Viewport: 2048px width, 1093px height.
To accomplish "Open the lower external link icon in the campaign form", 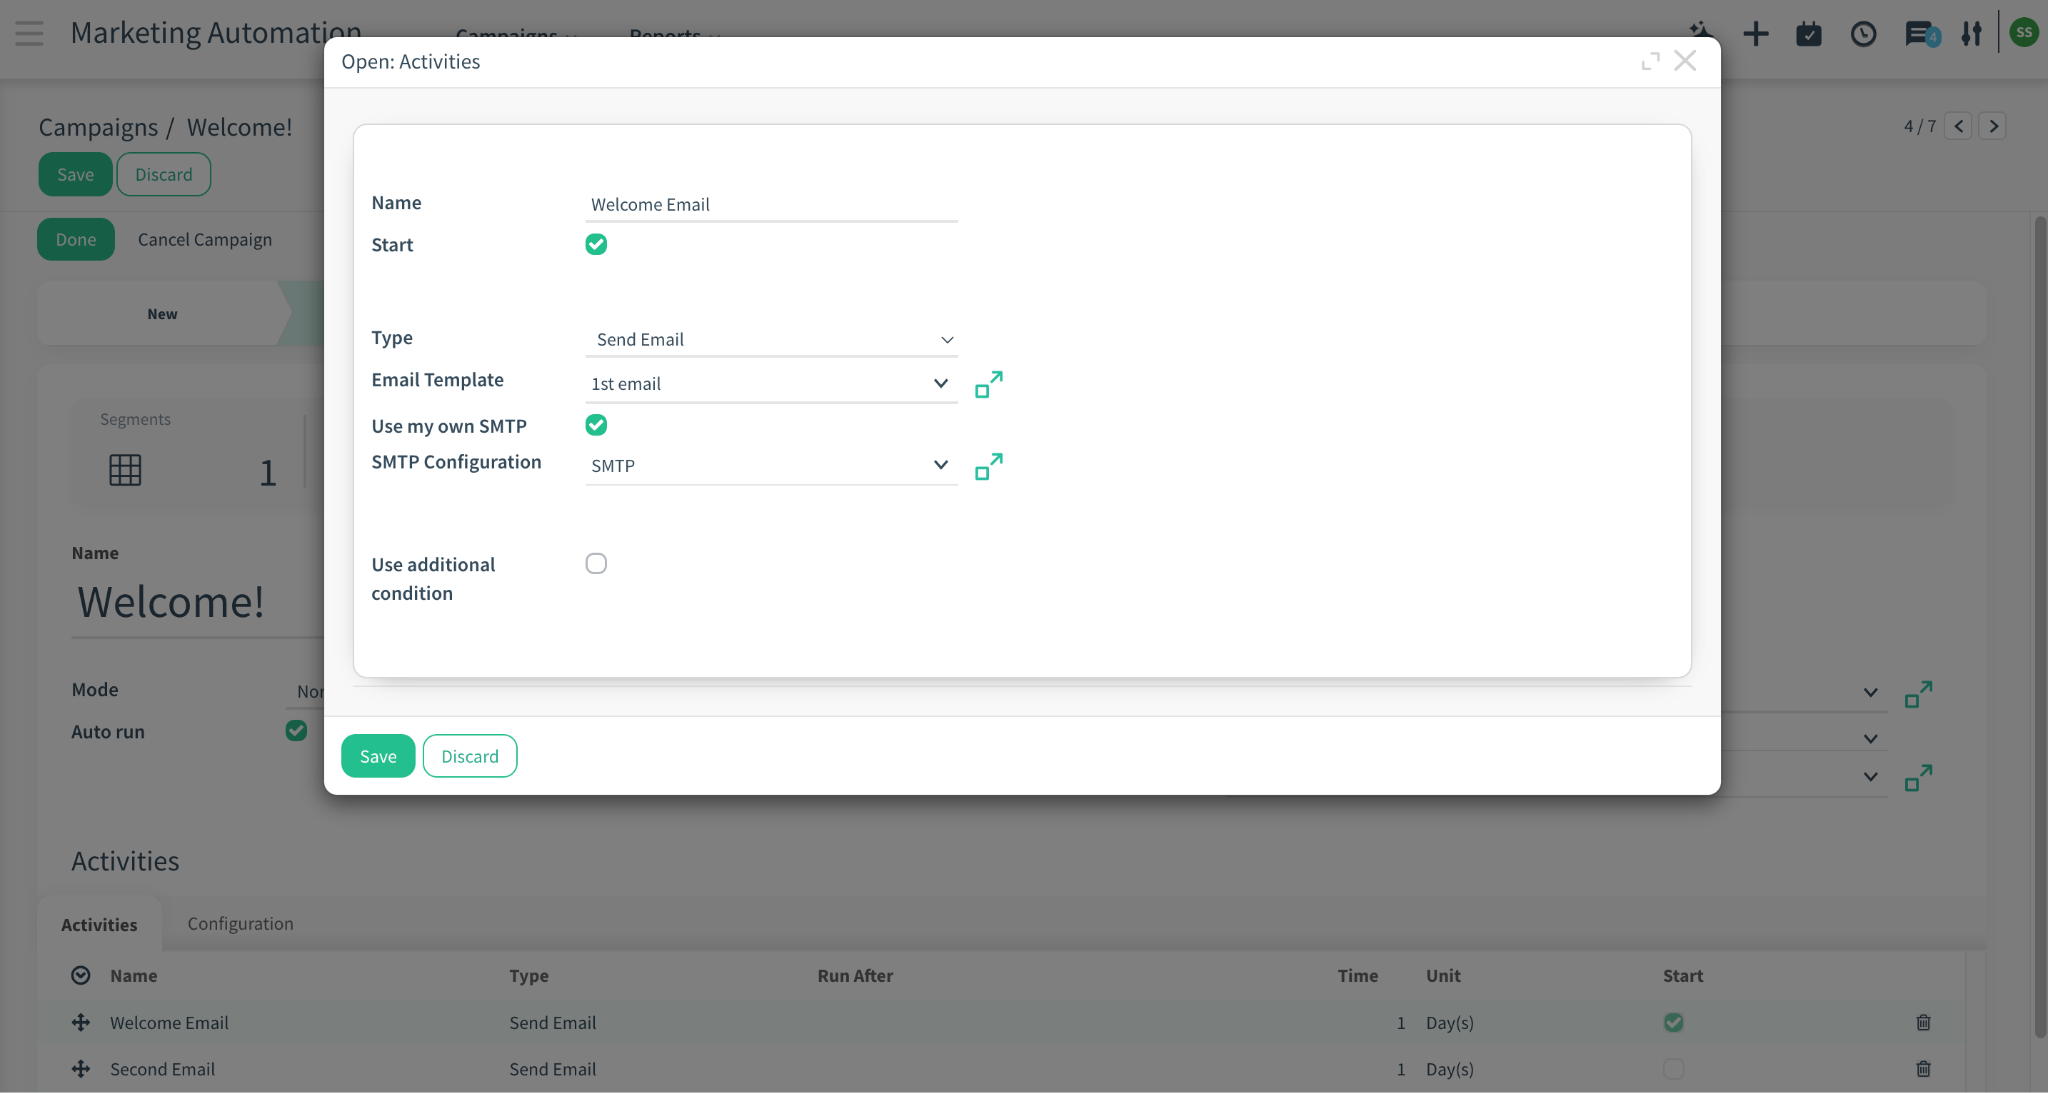I will point(1918,778).
